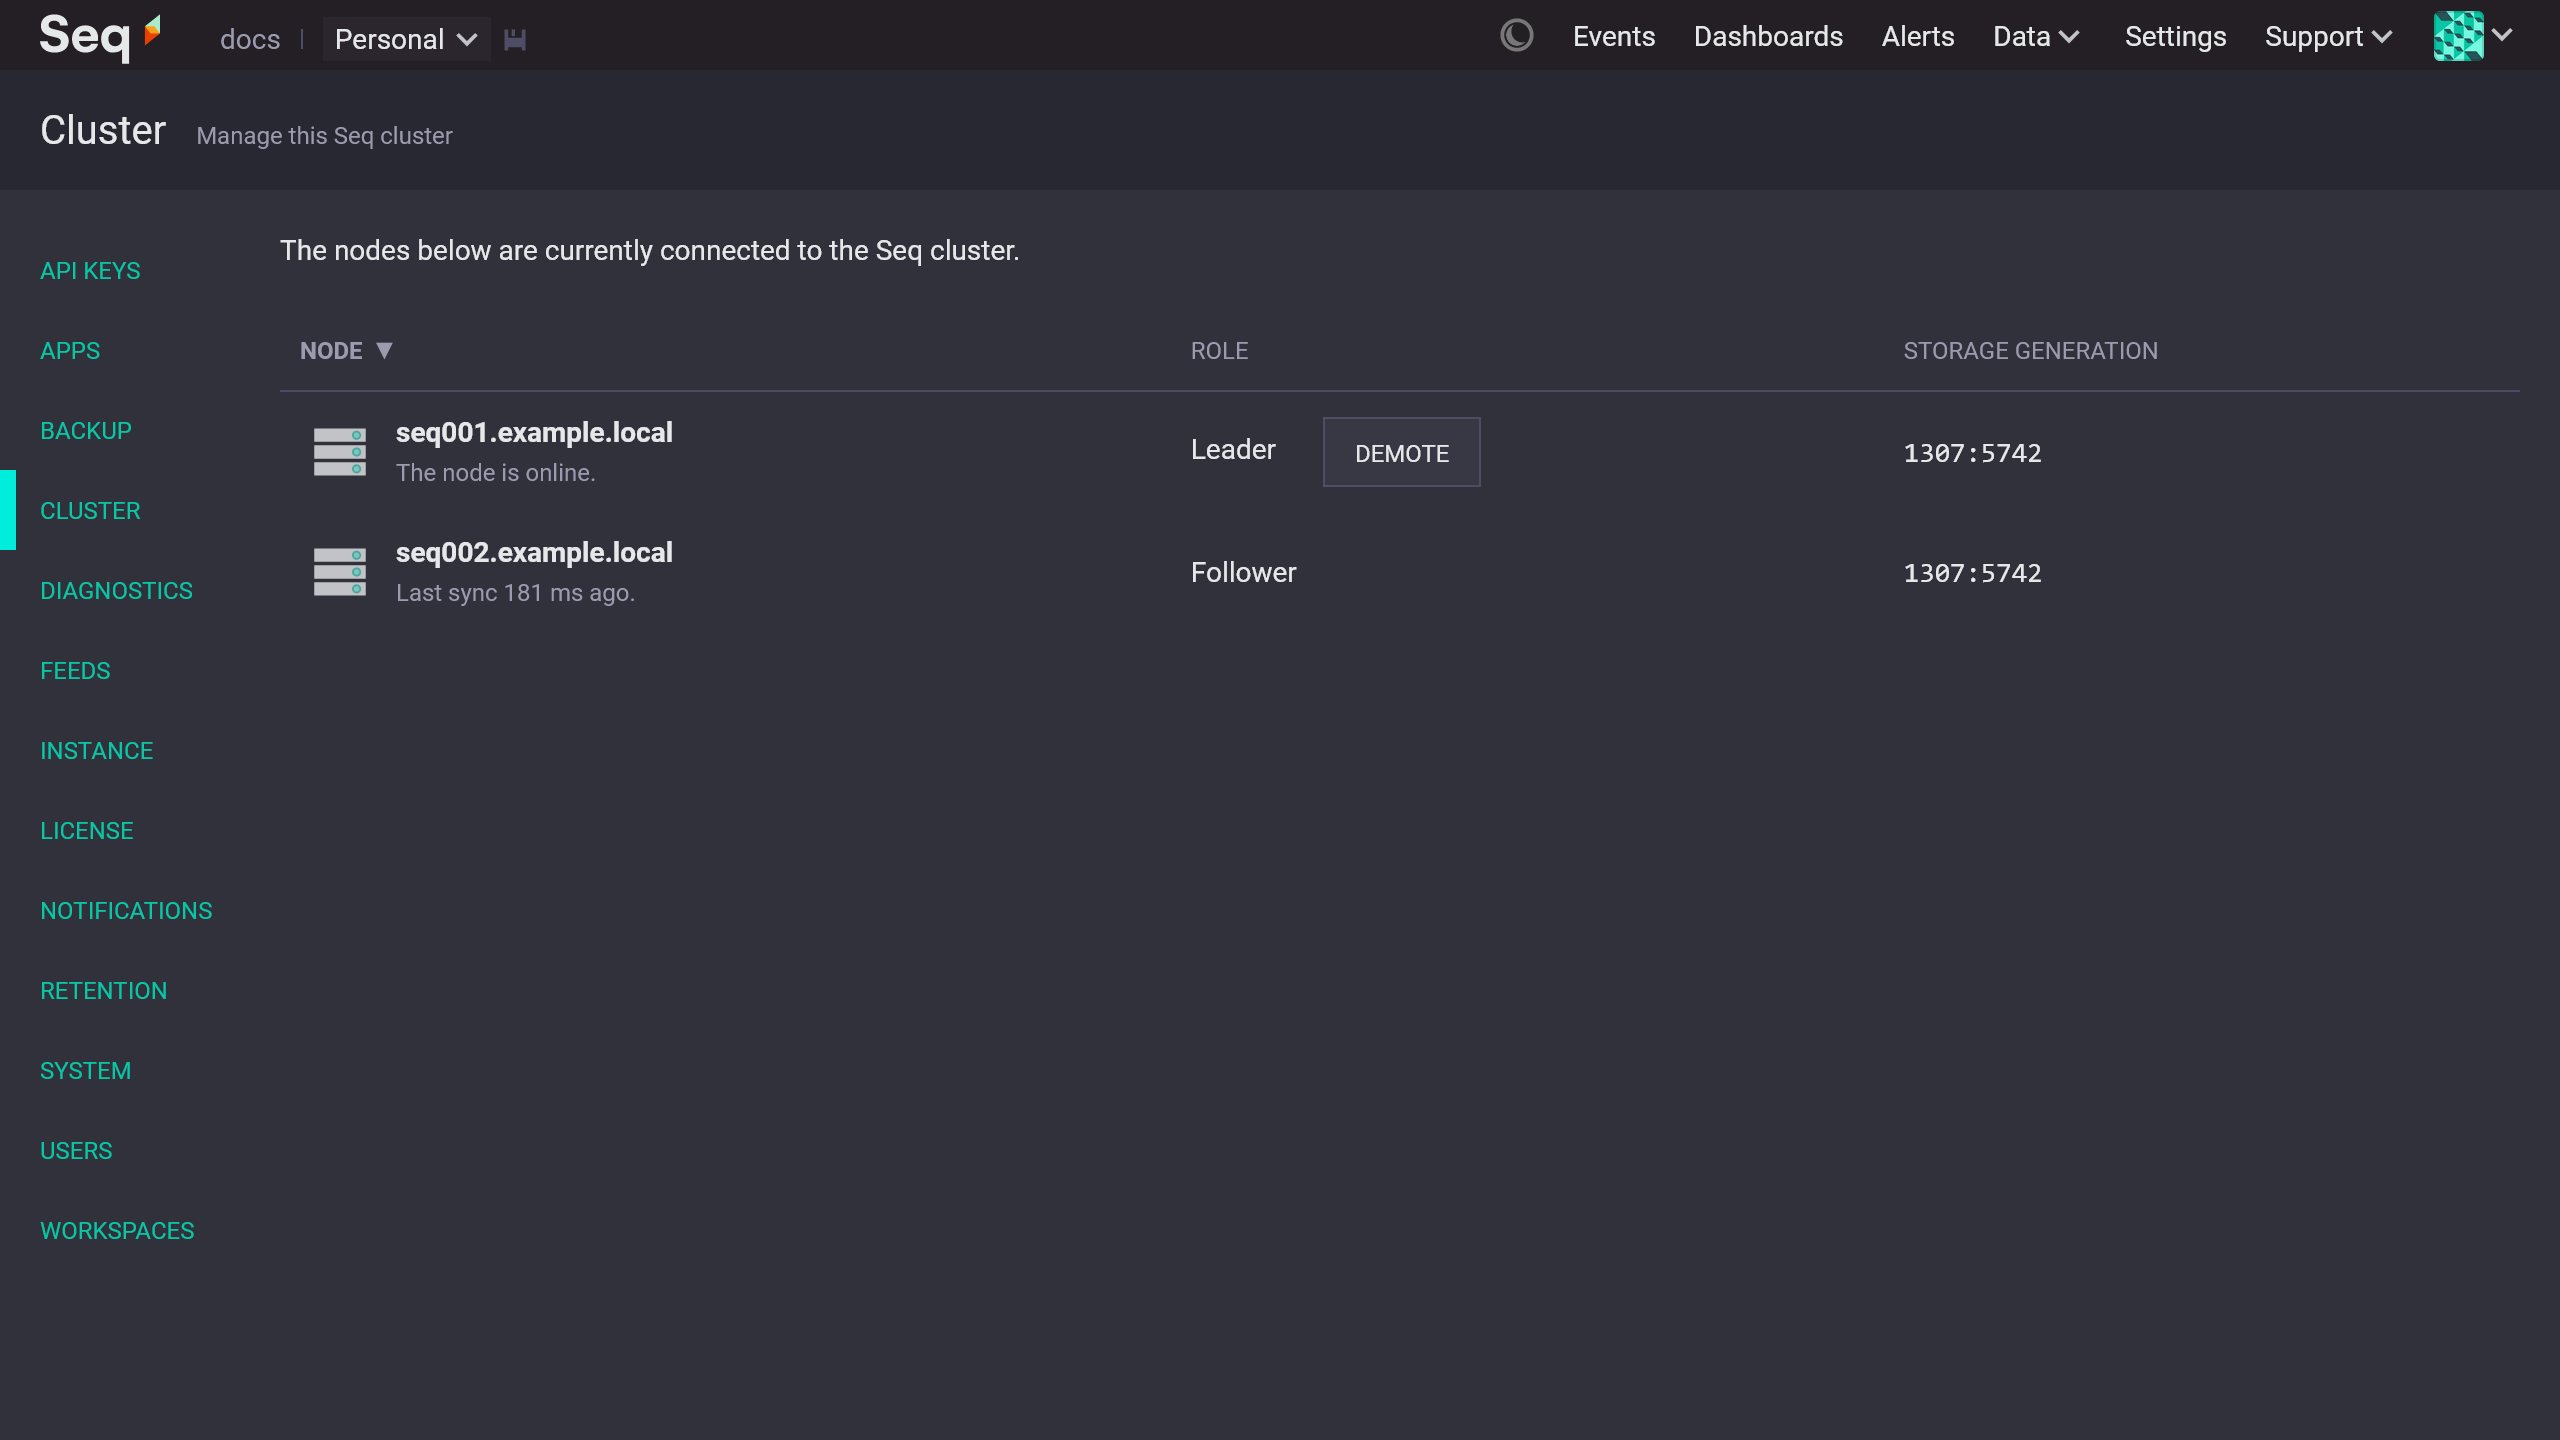Select APPS in settings sidebar
This screenshot has height=1440, width=2560.
coord(70,351)
